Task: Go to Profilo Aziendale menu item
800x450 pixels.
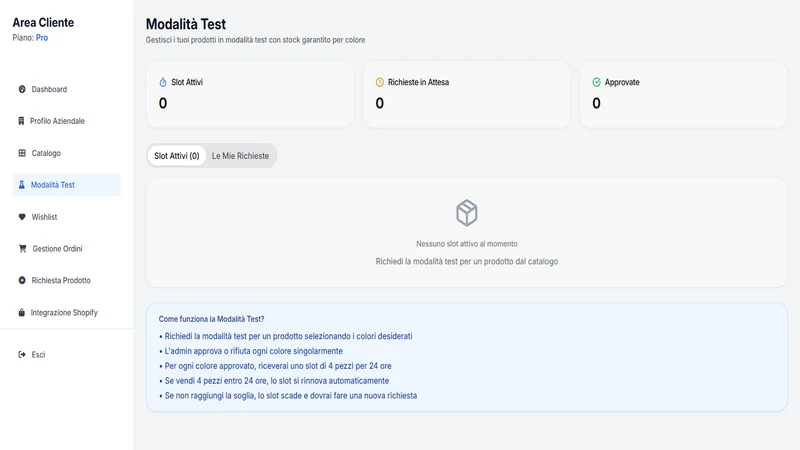Action: [x=66, y=121]
